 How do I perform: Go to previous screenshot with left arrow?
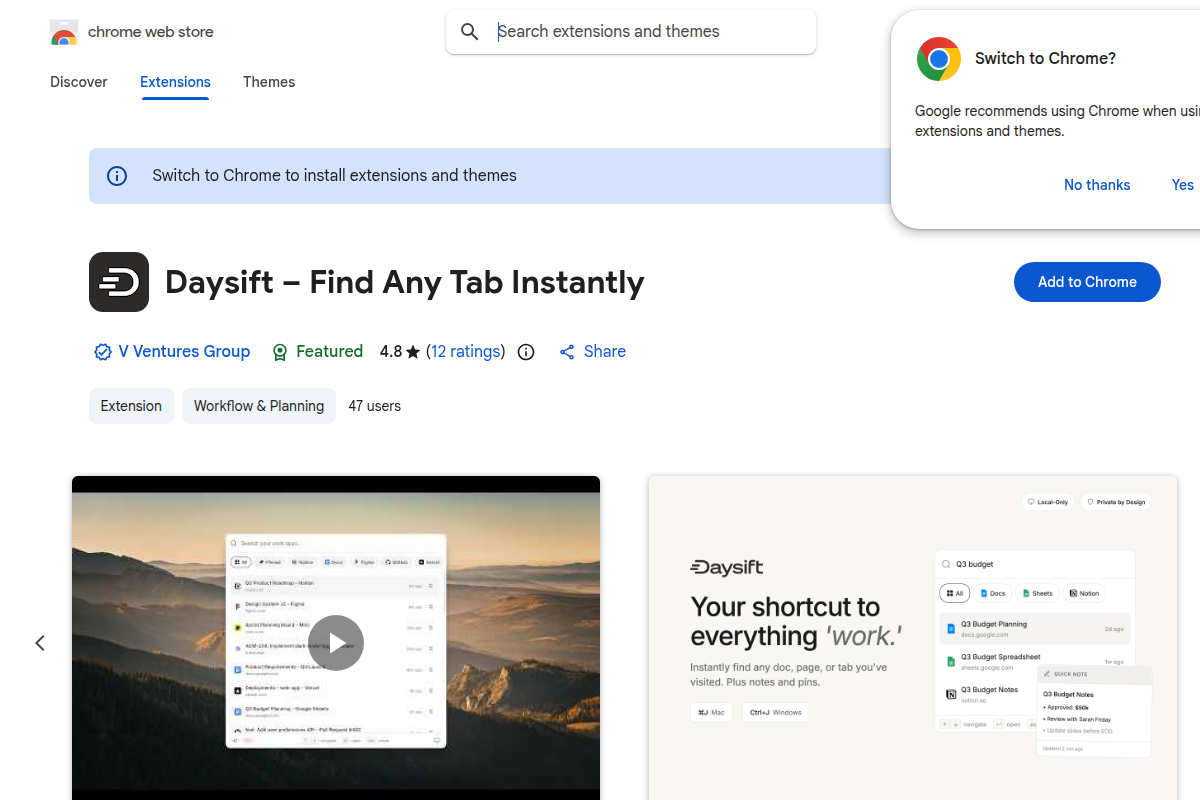40,643
